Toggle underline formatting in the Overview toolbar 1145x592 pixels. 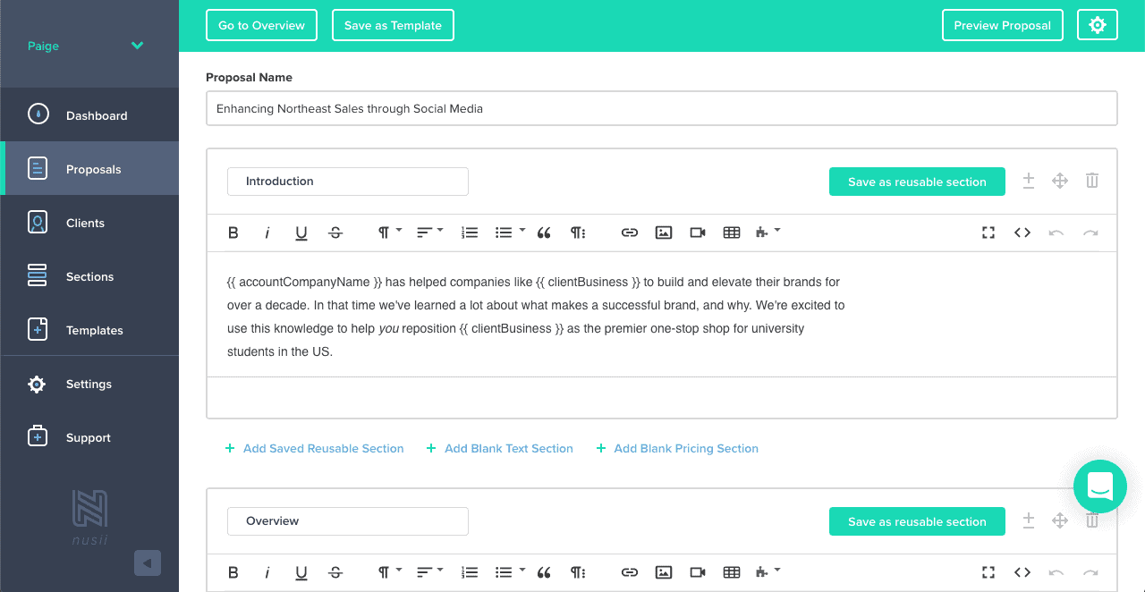pos(301,572)
